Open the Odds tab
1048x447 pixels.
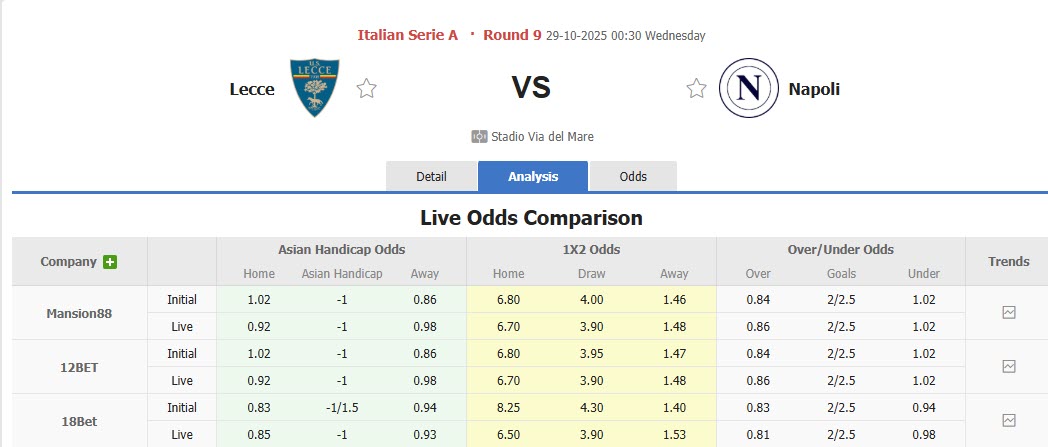(x=633, y=177)
